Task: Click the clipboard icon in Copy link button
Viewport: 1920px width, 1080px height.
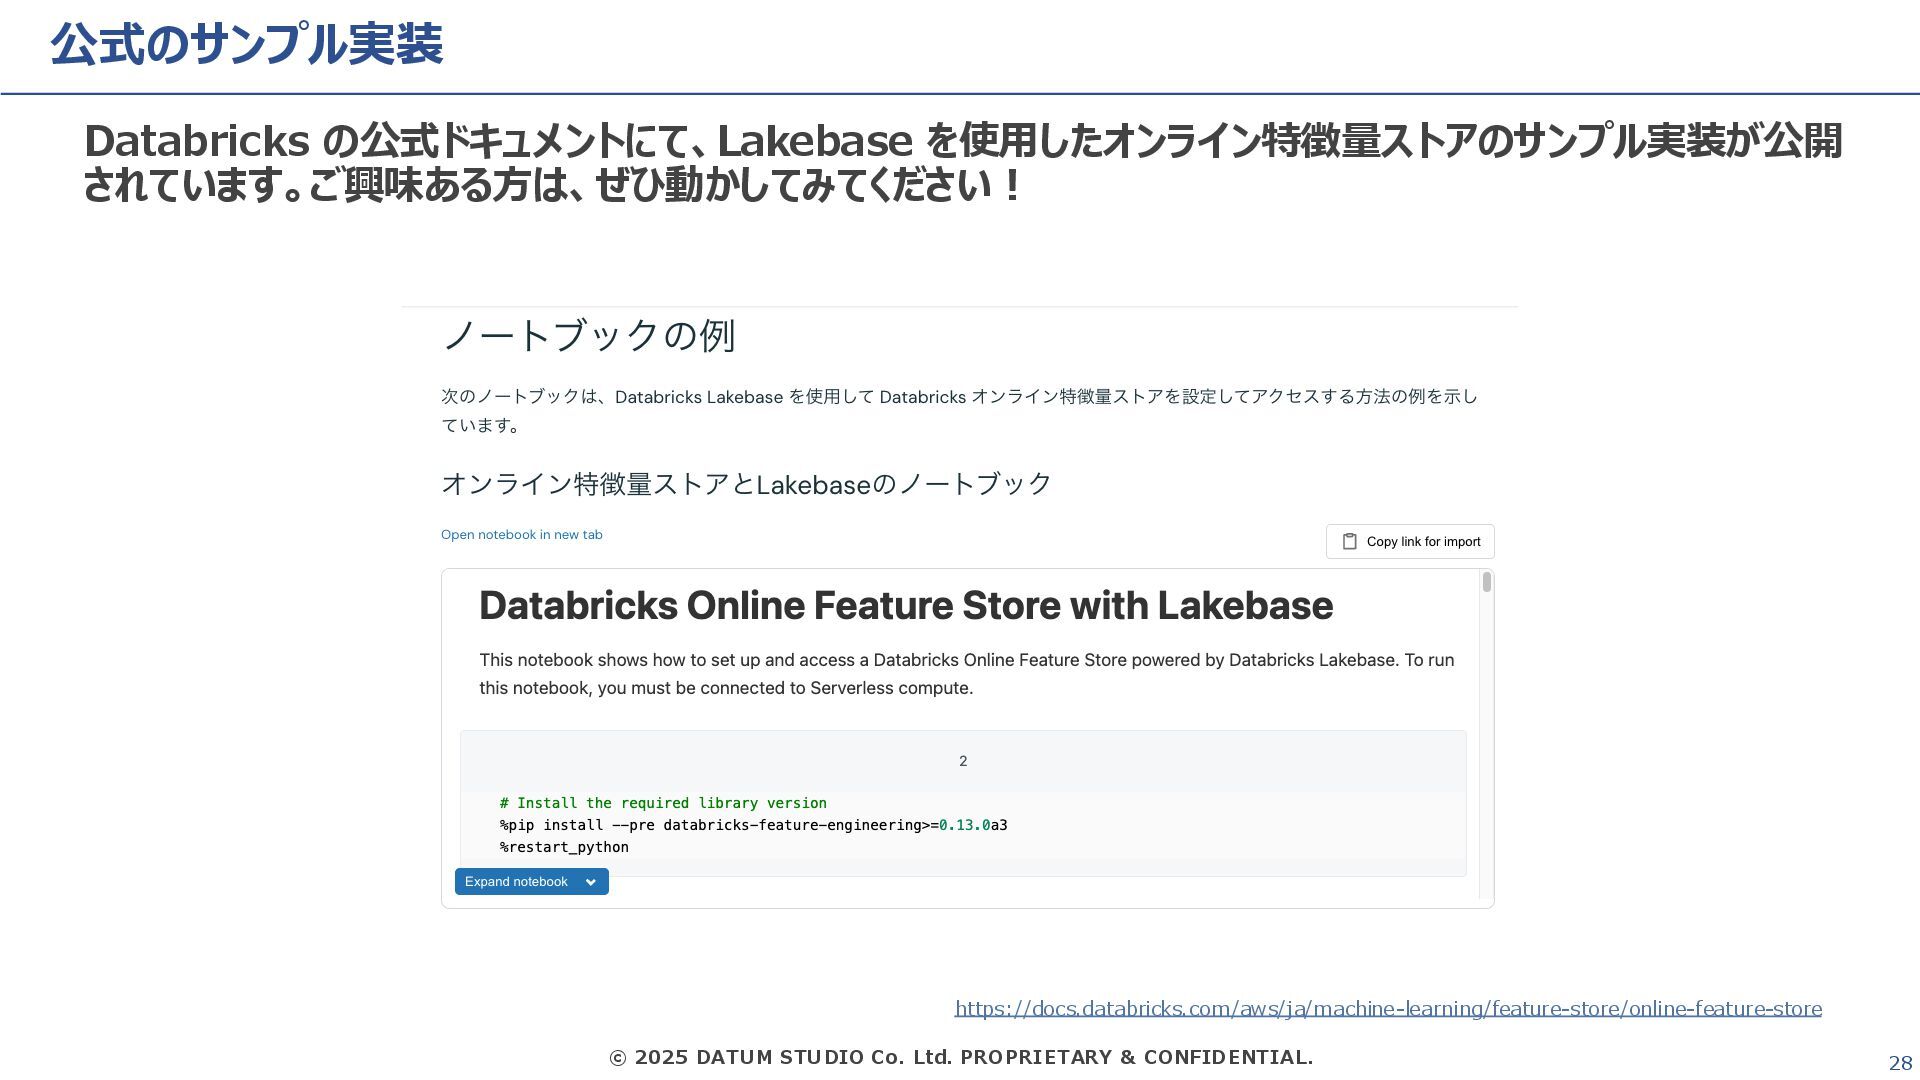Action: click(x=1349, y=541)
